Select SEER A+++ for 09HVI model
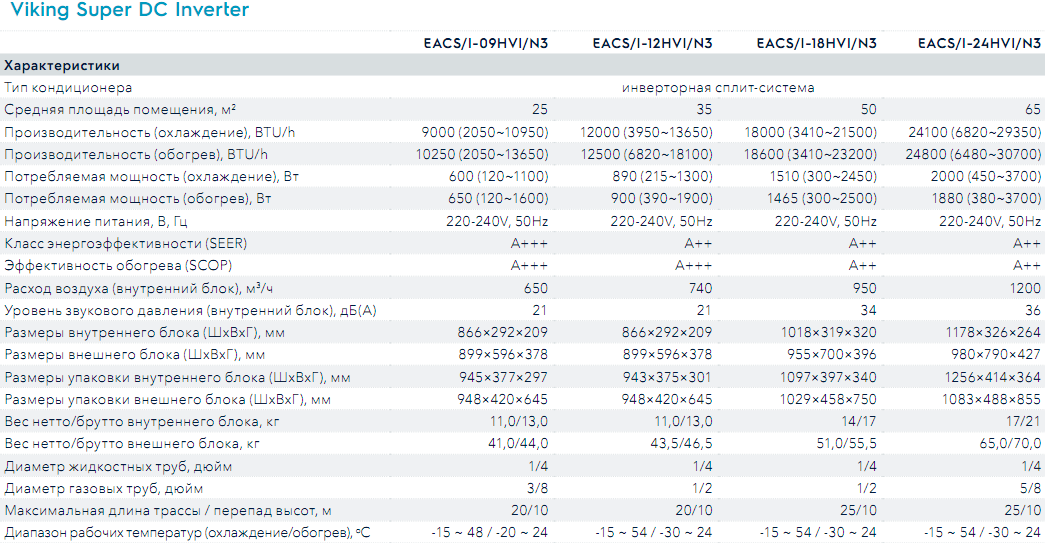 529,243
